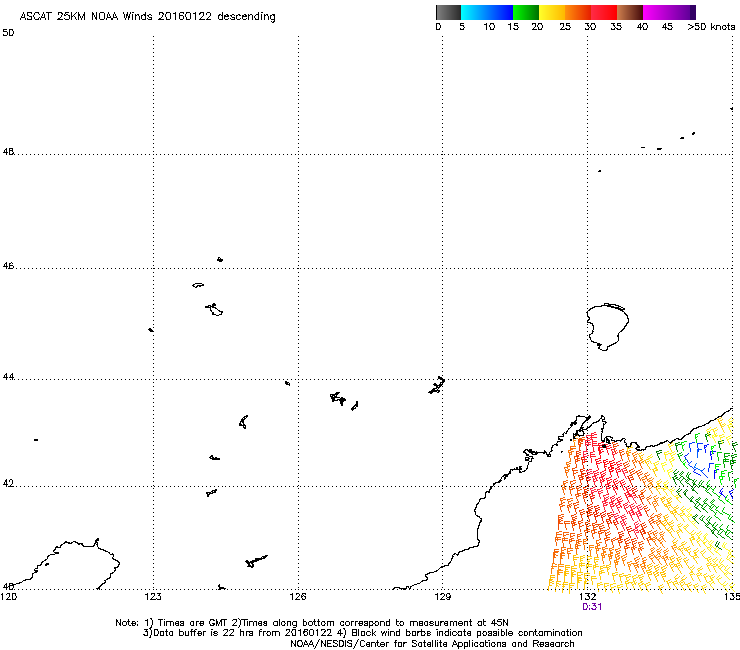The height and width of the screenshot is (650, 740).
Task: Click the legend tick label '35'
Action: (x=616, y=27)
